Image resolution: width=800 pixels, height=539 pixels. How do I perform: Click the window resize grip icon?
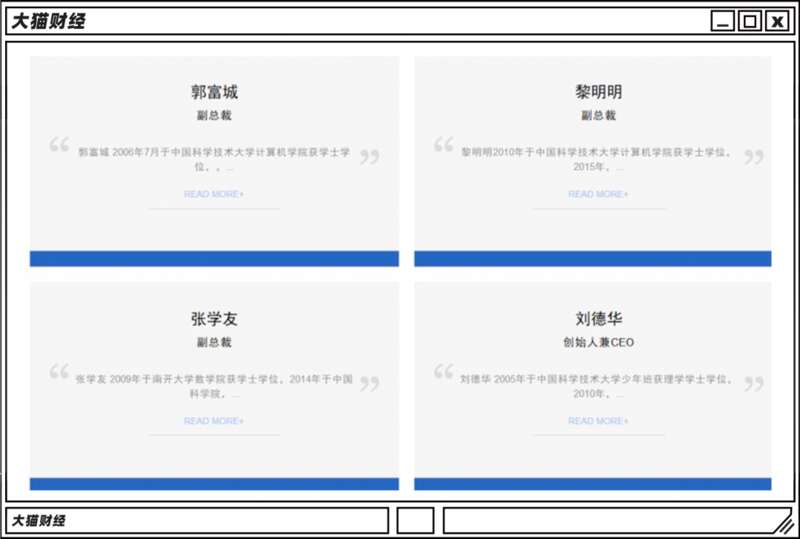[782, 524]
